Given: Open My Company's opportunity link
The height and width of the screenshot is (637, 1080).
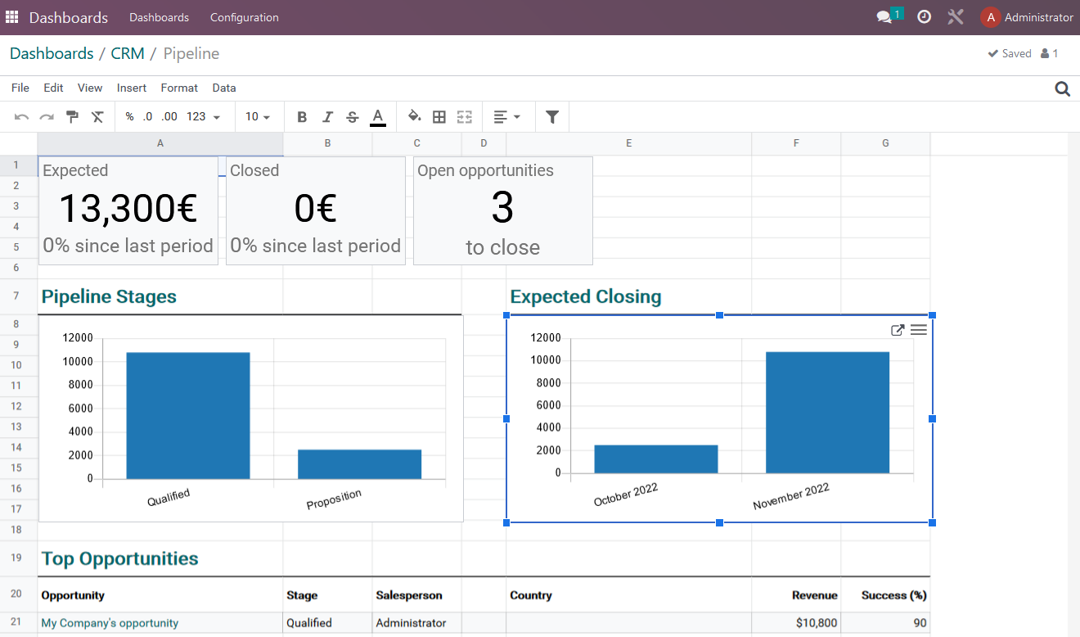Looking at the screenshot, I should (109, 622).
